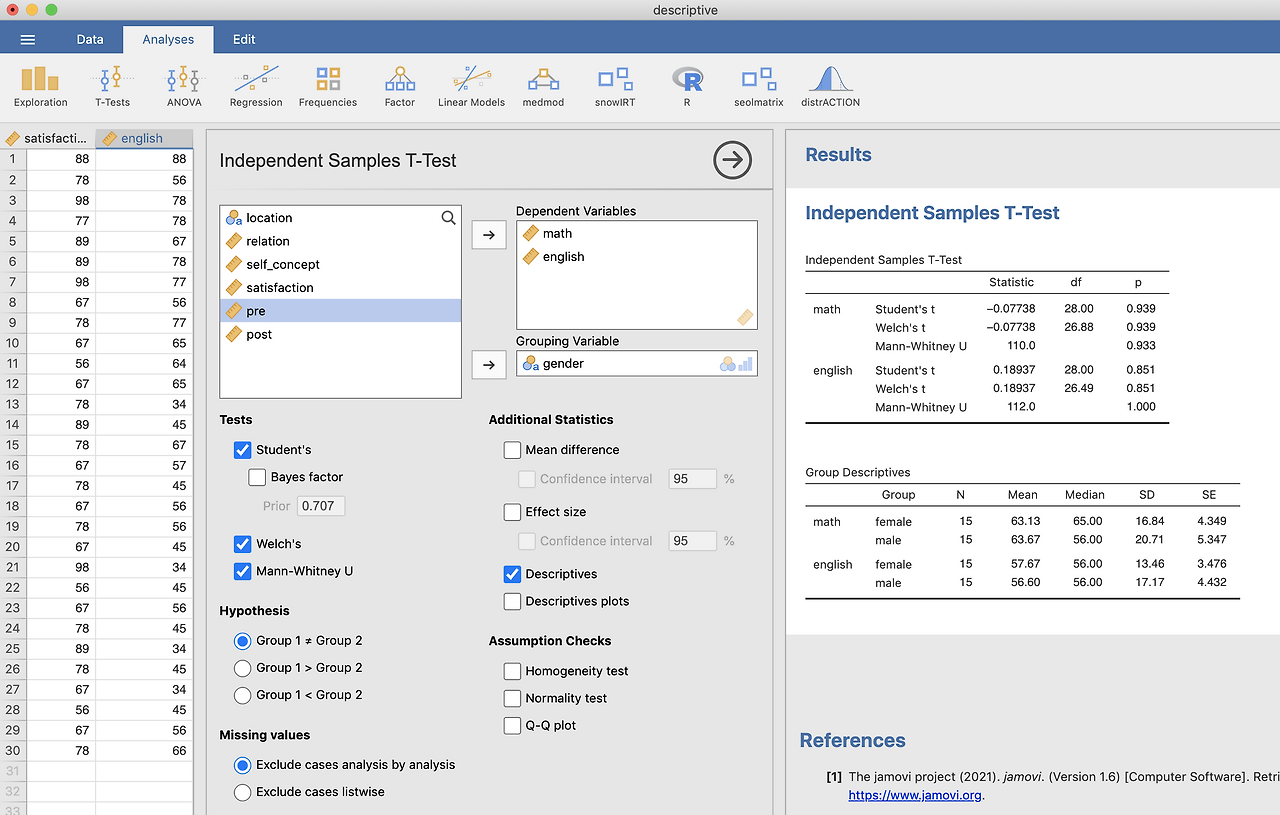Switch to the Analyses tab
Image resolution: width=1280 pixels, height=815 pixels.
click(168, 39)
